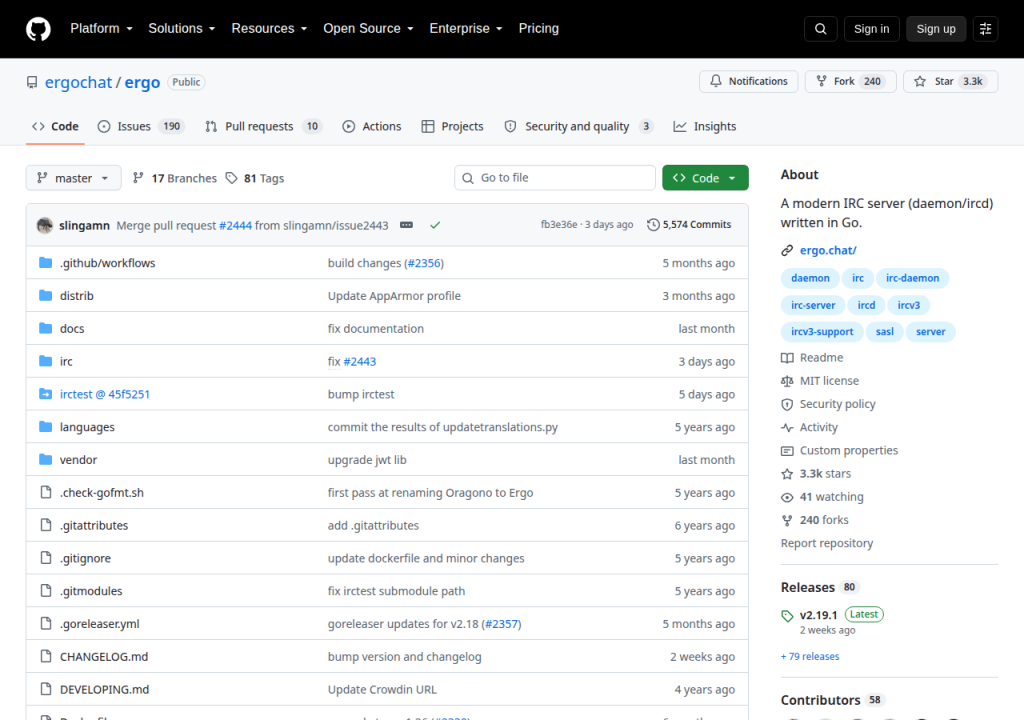Open Security policy sidebar link
Image resolution: width=1024 pixels, height=720 pixels.
click(828, 404)
